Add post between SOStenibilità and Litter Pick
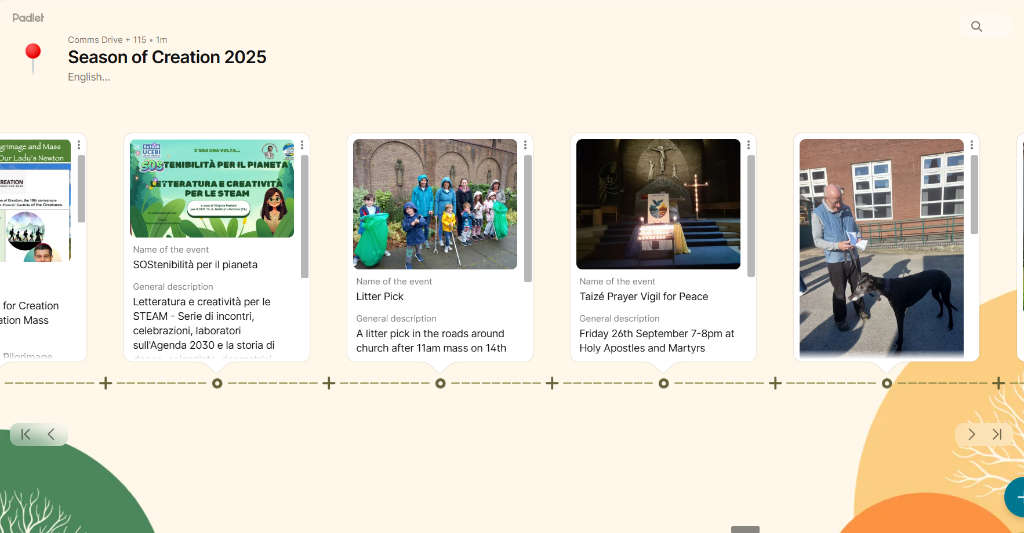The width and height of the screenshot is (1024, 533). tap(329, 383)
